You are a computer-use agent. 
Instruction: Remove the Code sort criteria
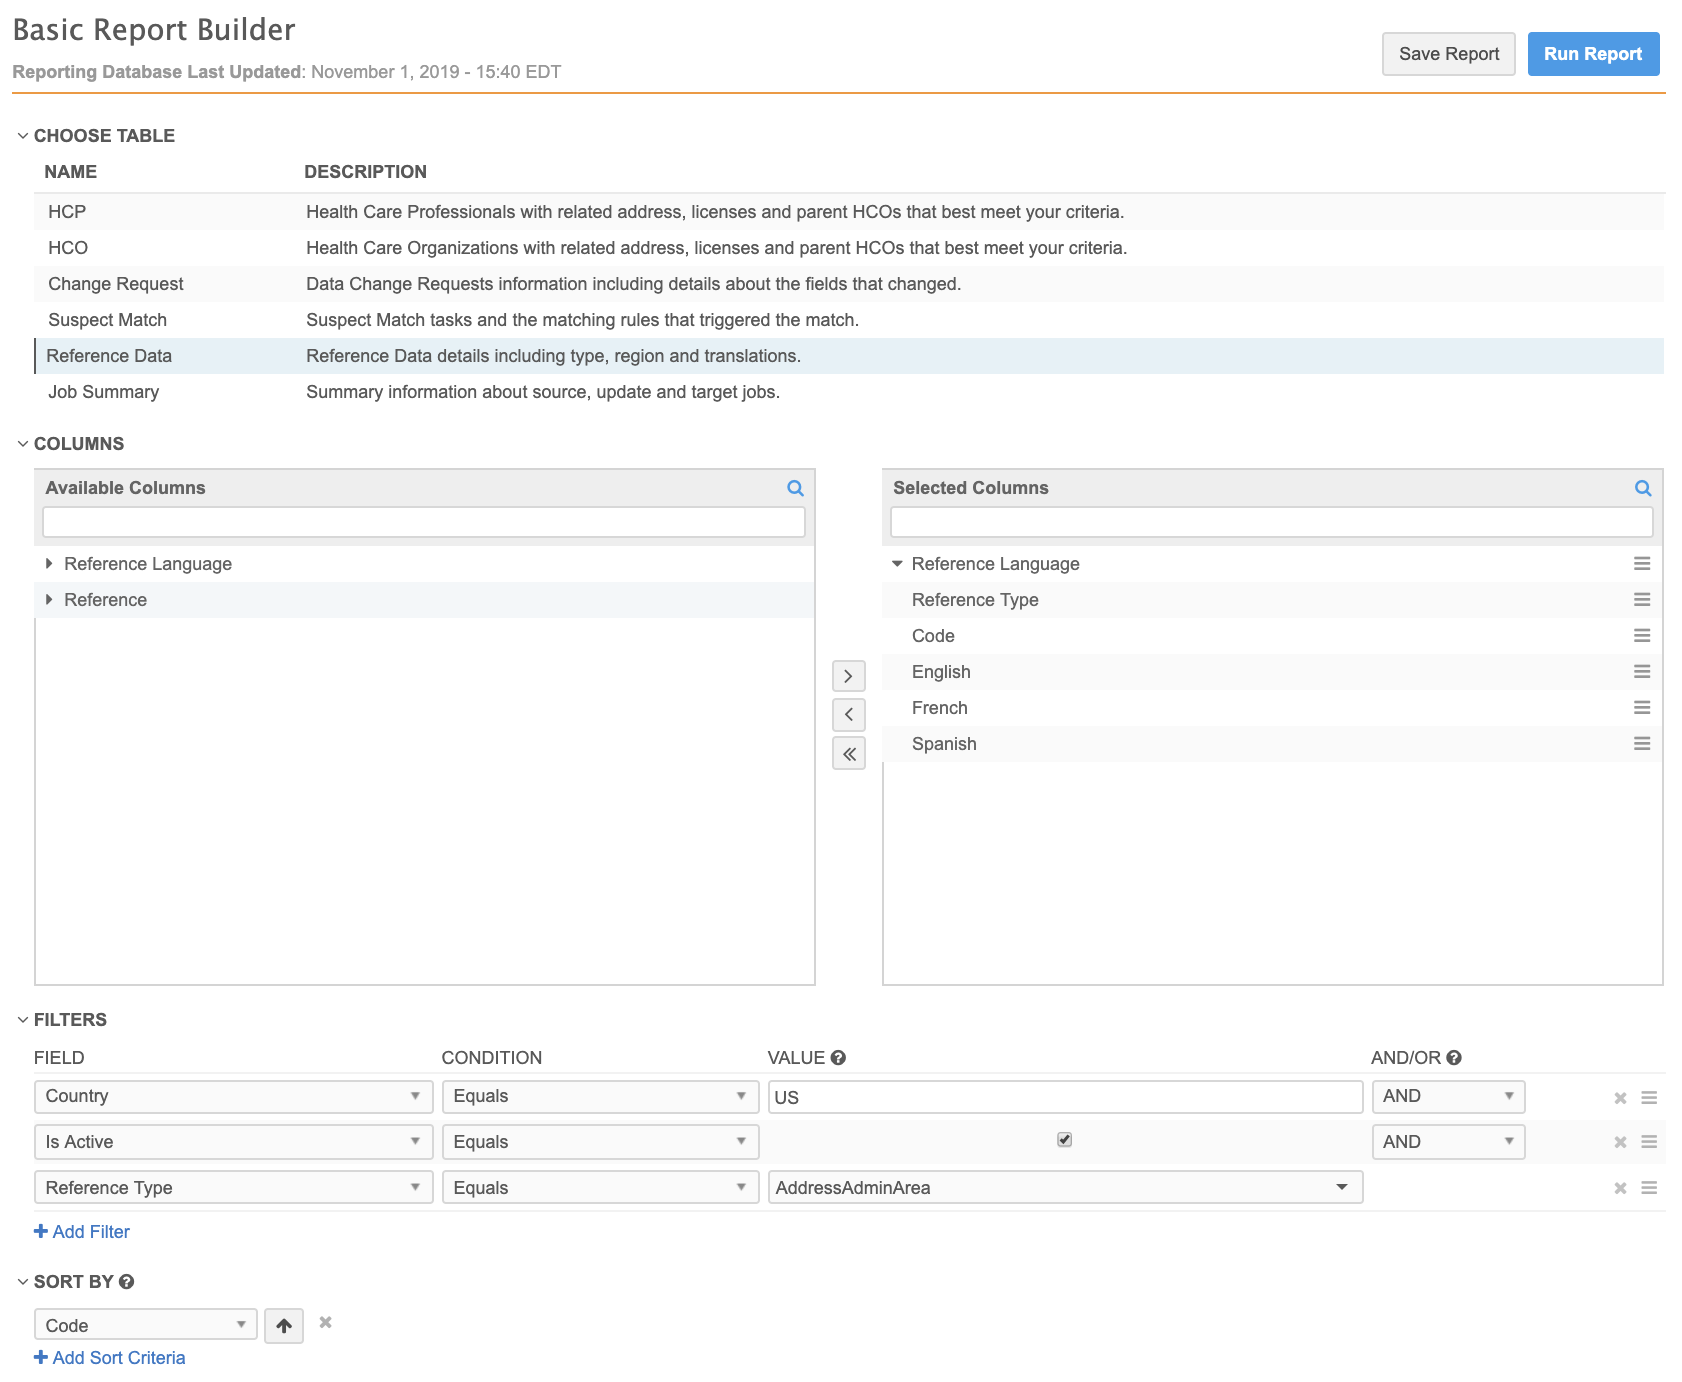point(325,1323)
